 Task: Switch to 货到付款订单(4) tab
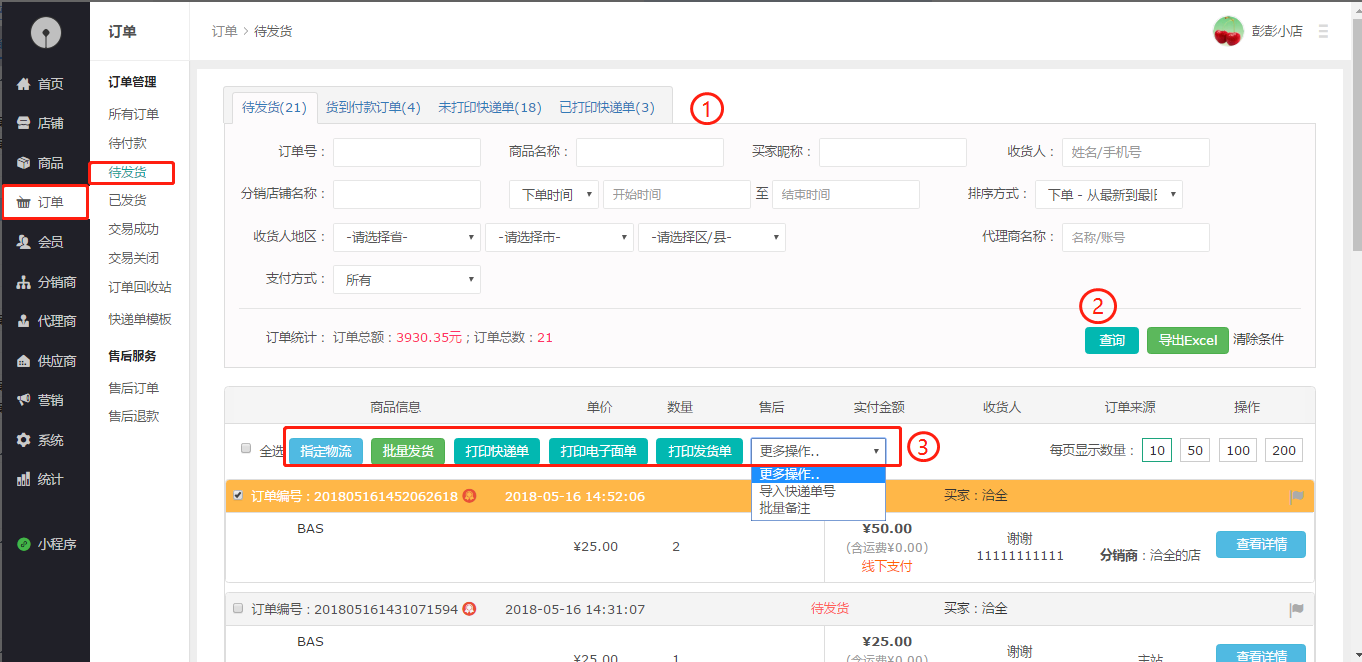(x=373, y=107)
